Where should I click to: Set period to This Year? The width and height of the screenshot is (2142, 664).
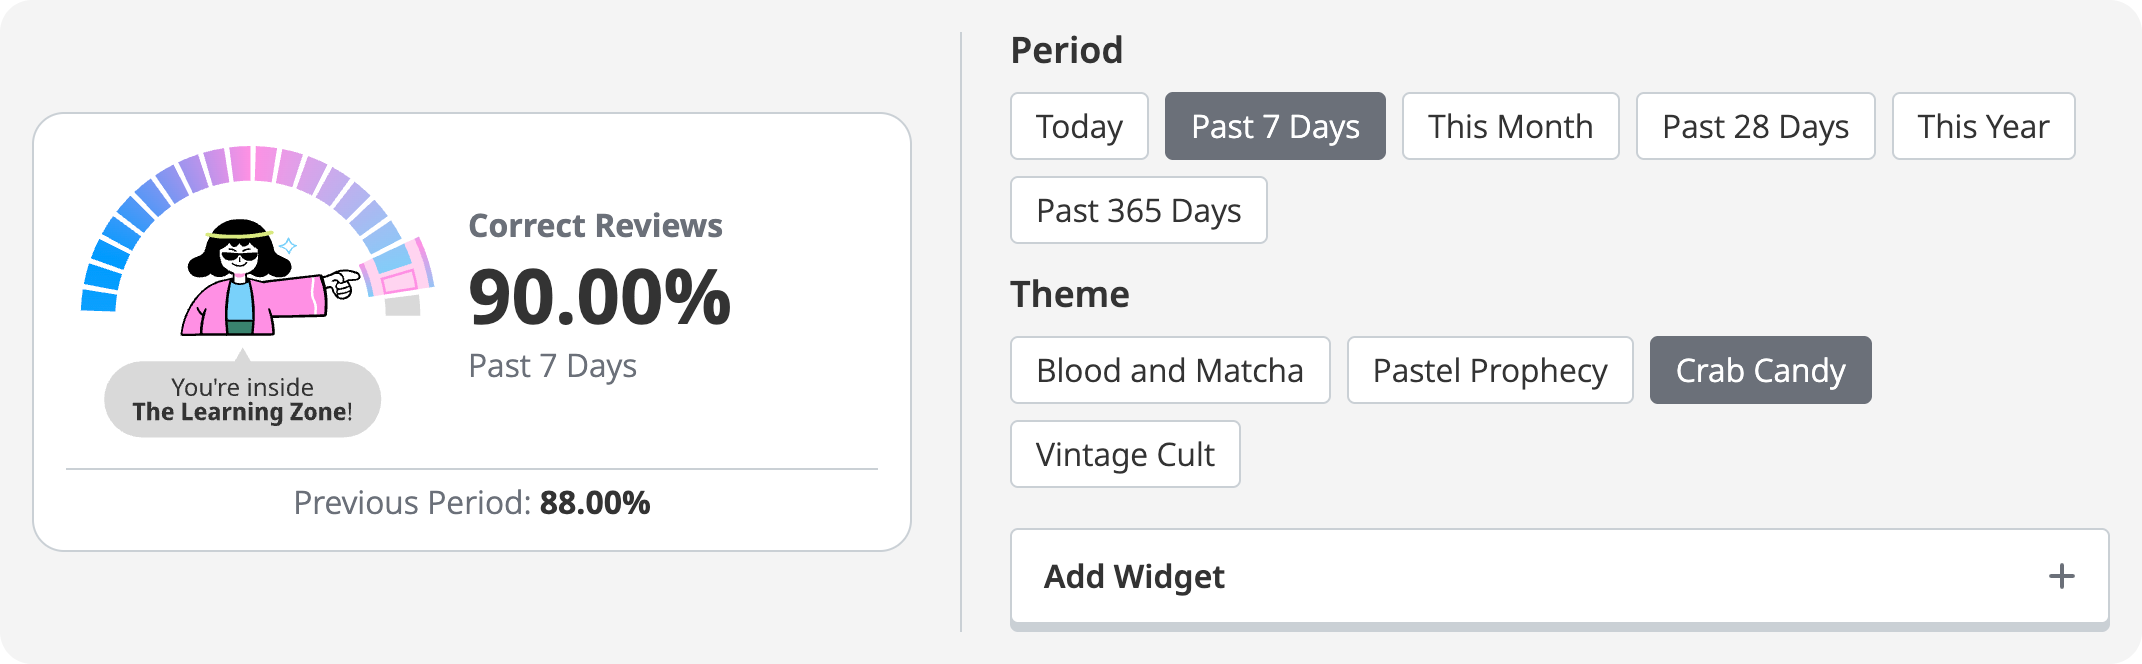pyautogui.click(x=1983, y=126)
